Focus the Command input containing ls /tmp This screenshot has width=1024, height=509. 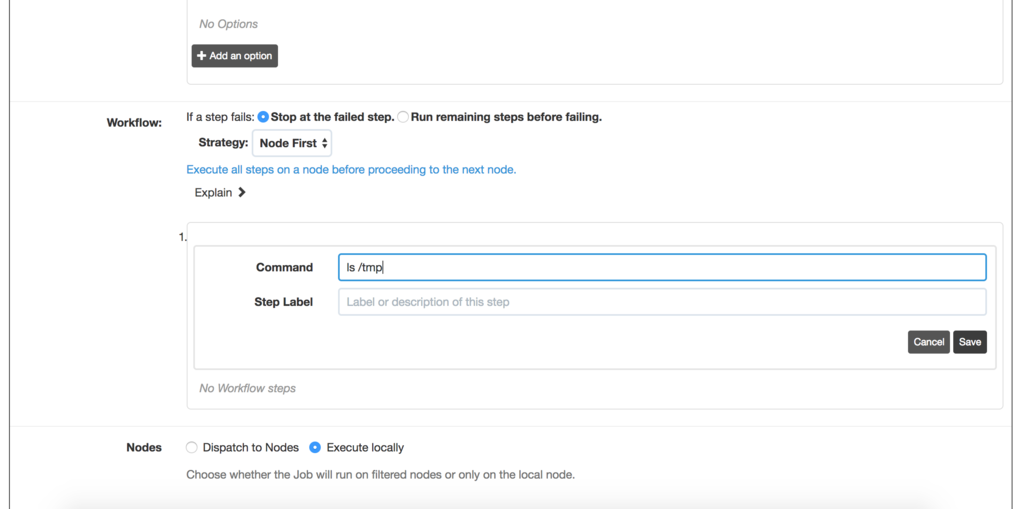click(x=661, y=267)
